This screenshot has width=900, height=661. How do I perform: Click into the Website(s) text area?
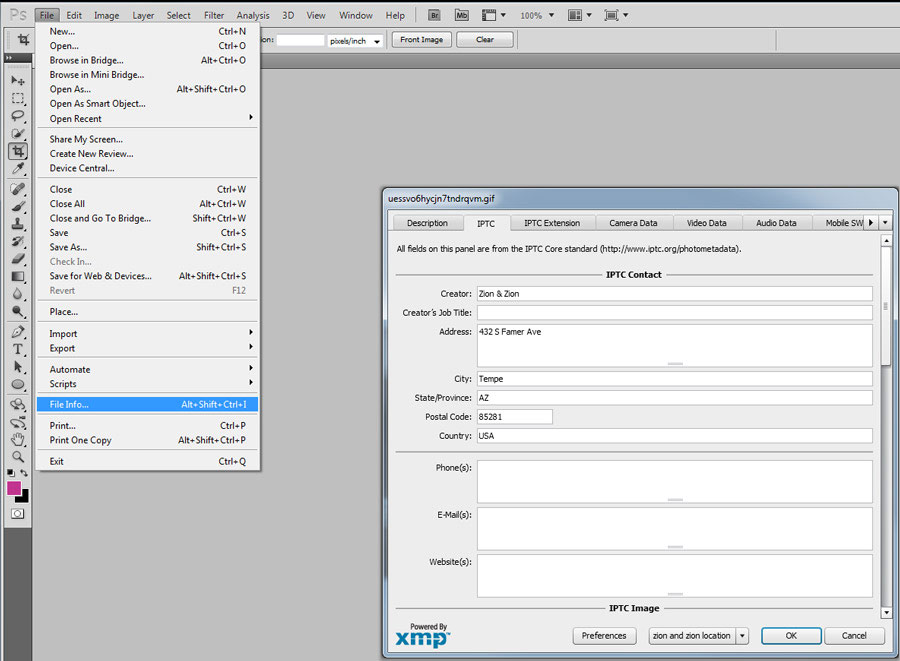[674, 576]
